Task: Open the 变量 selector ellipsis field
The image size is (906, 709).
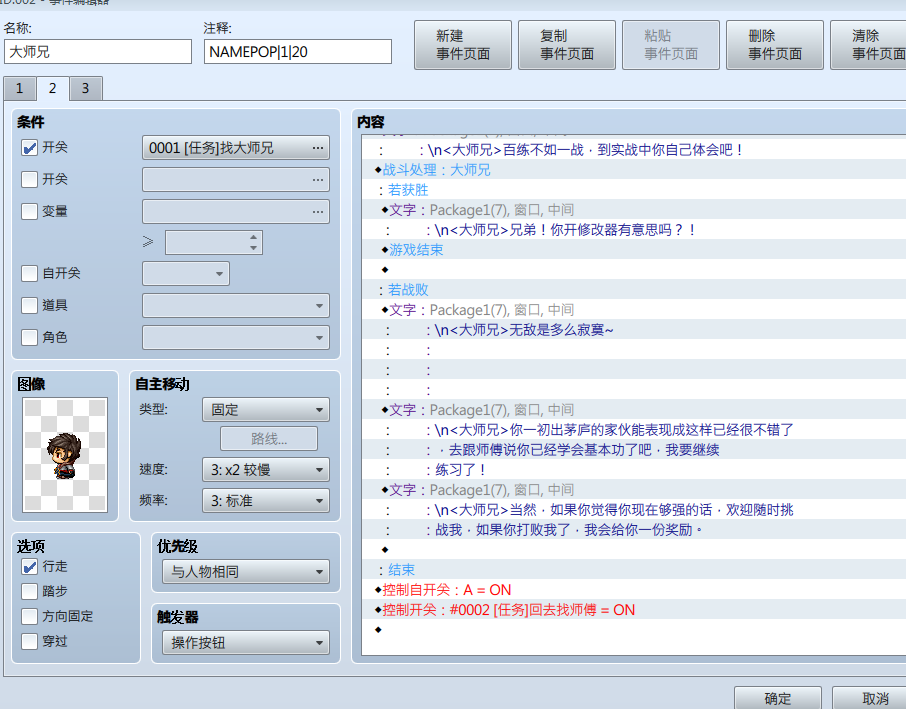Action: point(236,211)
